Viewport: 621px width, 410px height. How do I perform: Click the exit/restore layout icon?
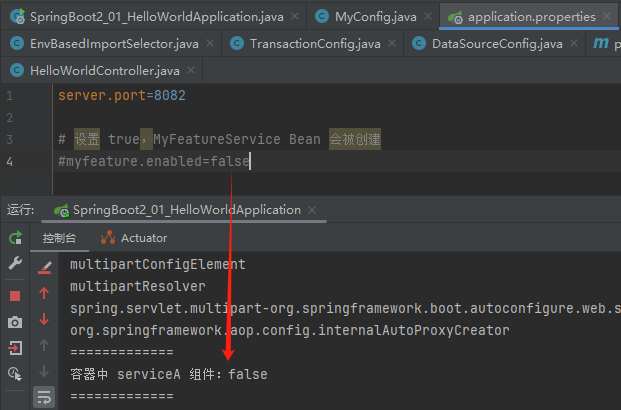[15, 348]
